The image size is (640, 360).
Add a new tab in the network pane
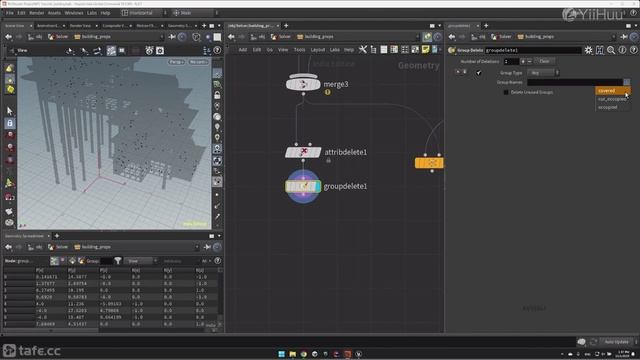(286, 26)
